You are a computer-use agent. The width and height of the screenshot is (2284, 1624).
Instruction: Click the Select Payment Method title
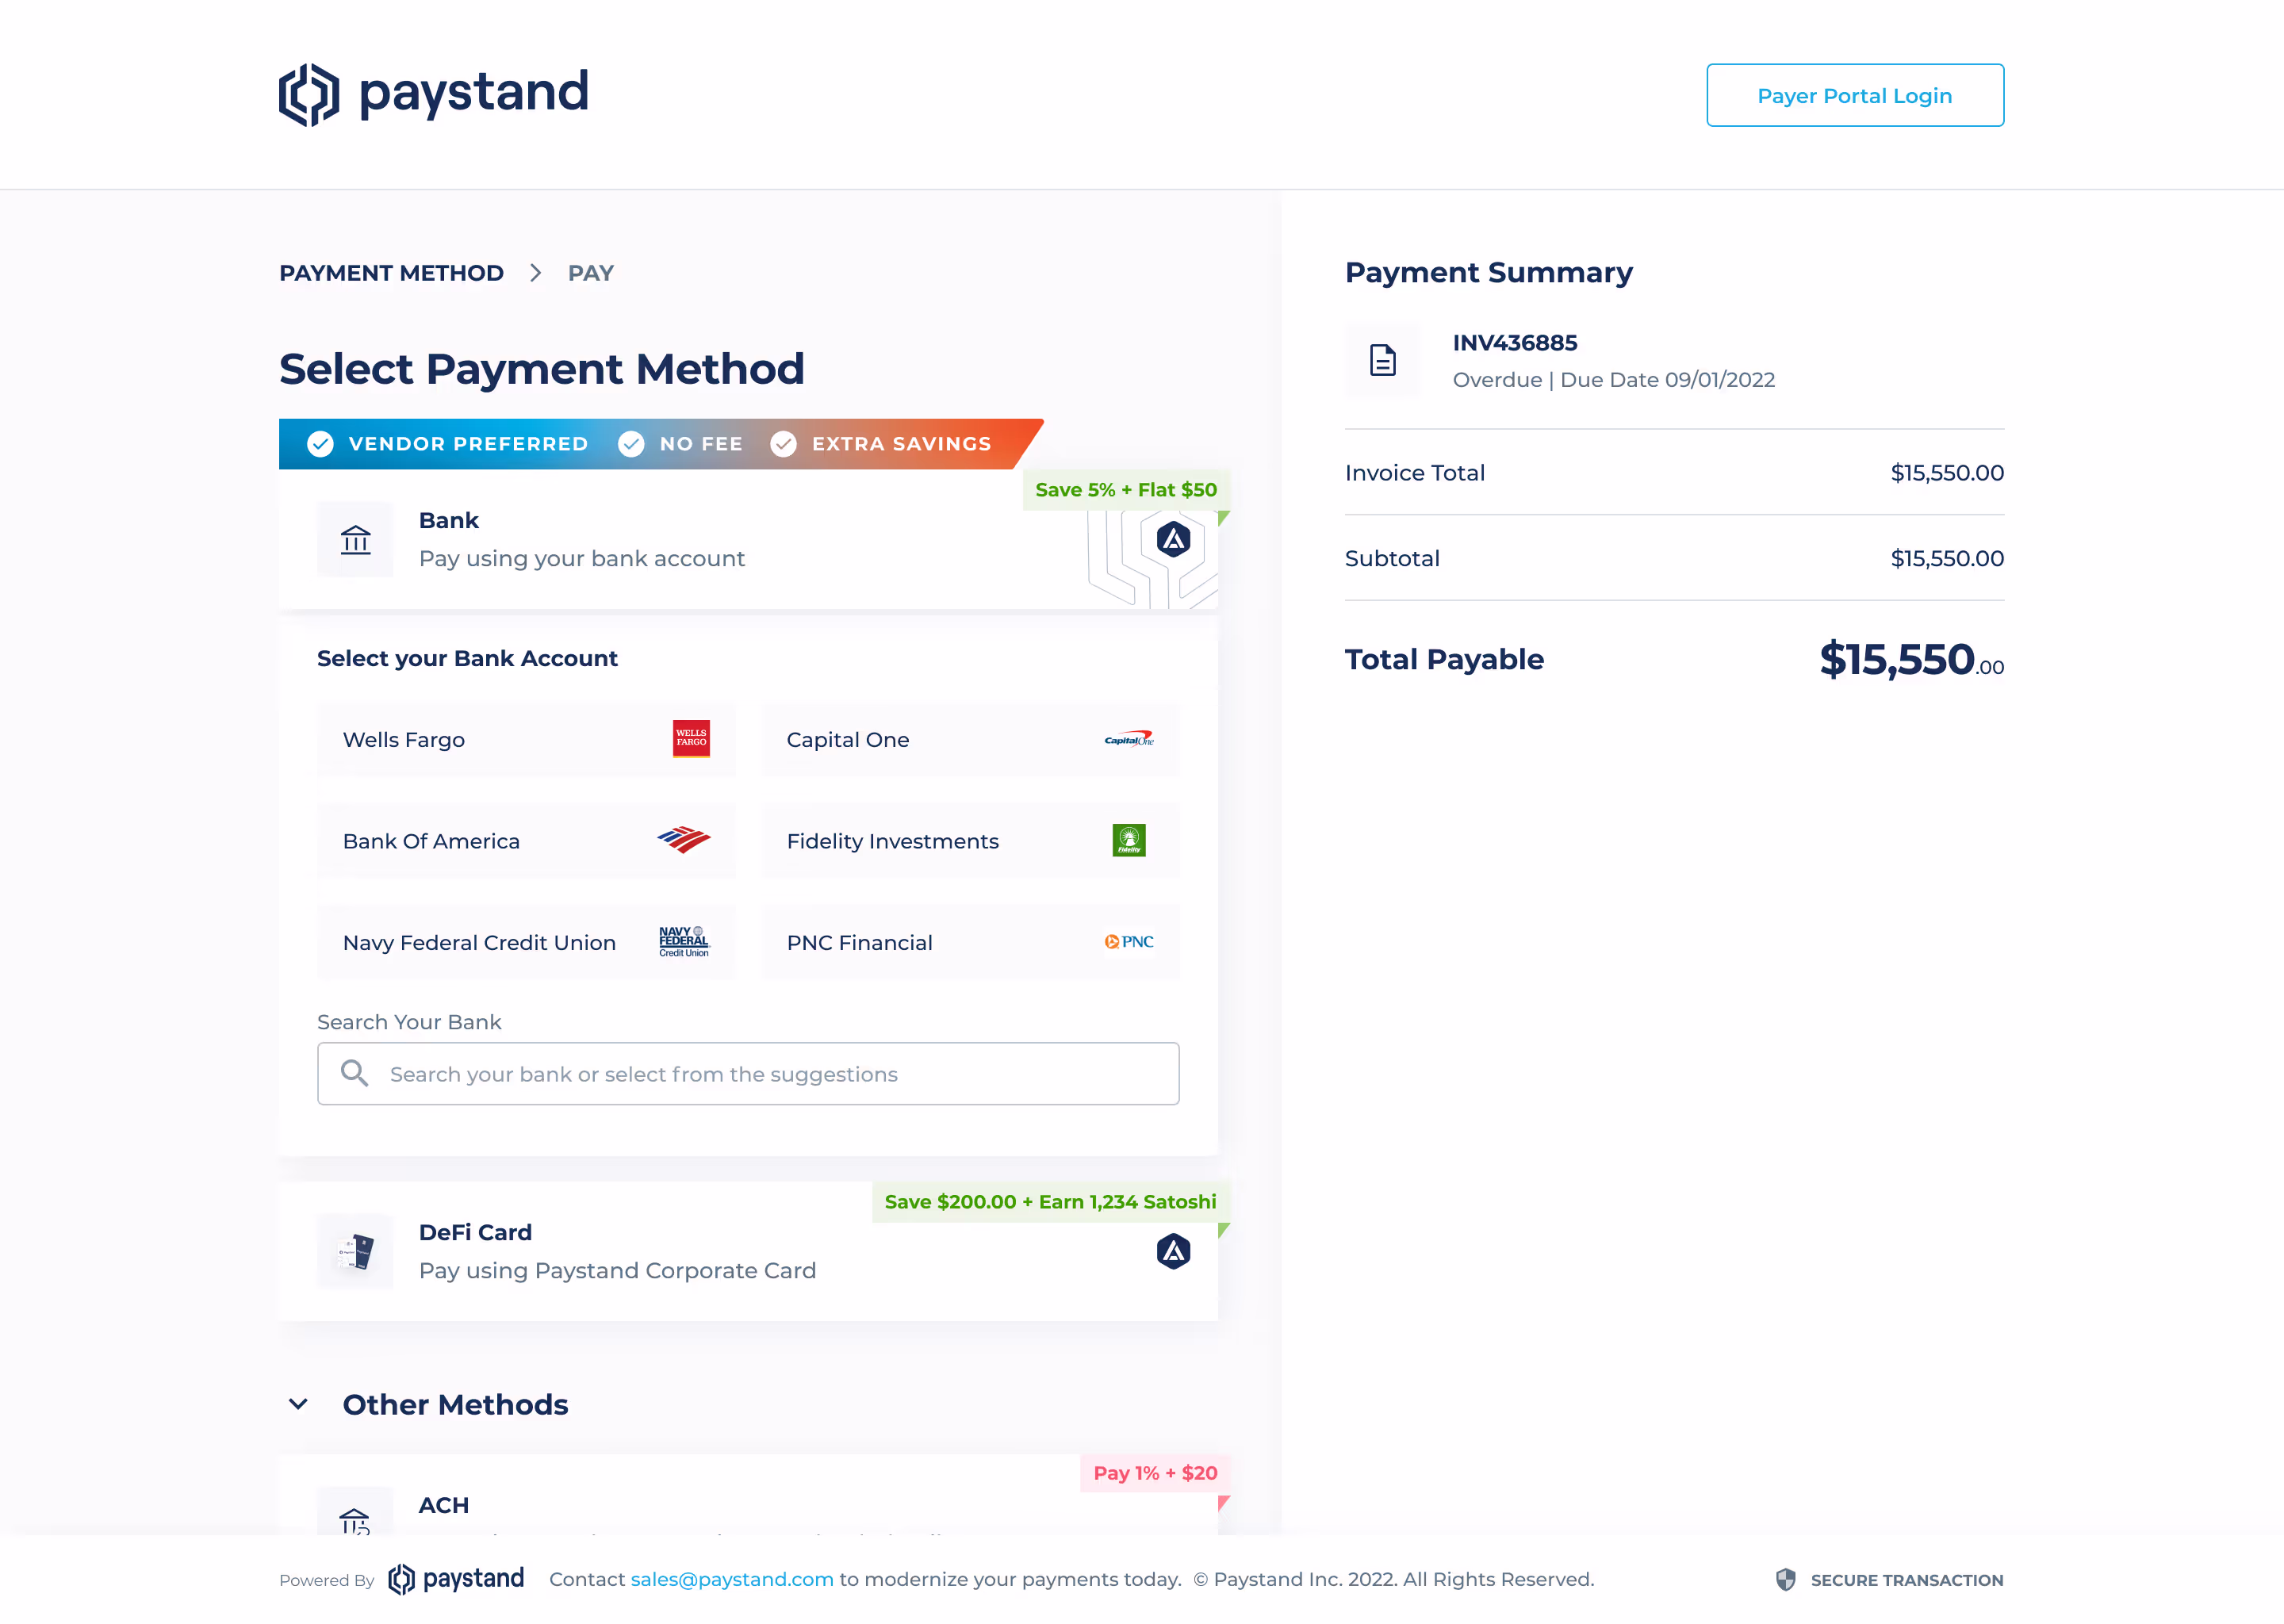pos(541,369)
